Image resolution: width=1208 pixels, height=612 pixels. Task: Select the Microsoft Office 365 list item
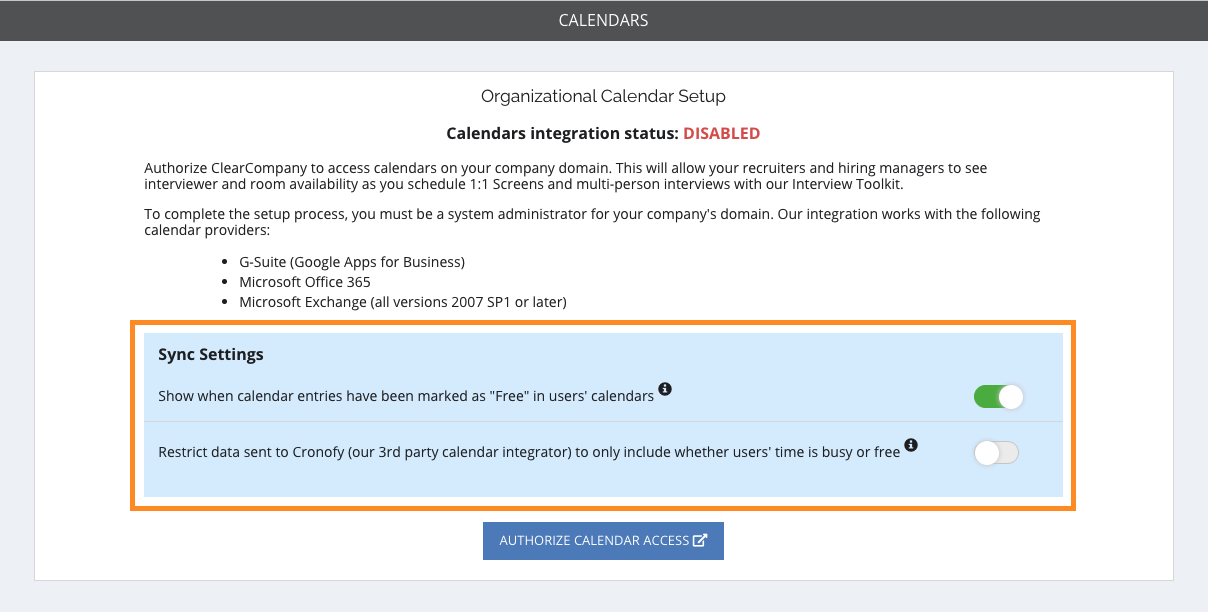tap(305, 282)
